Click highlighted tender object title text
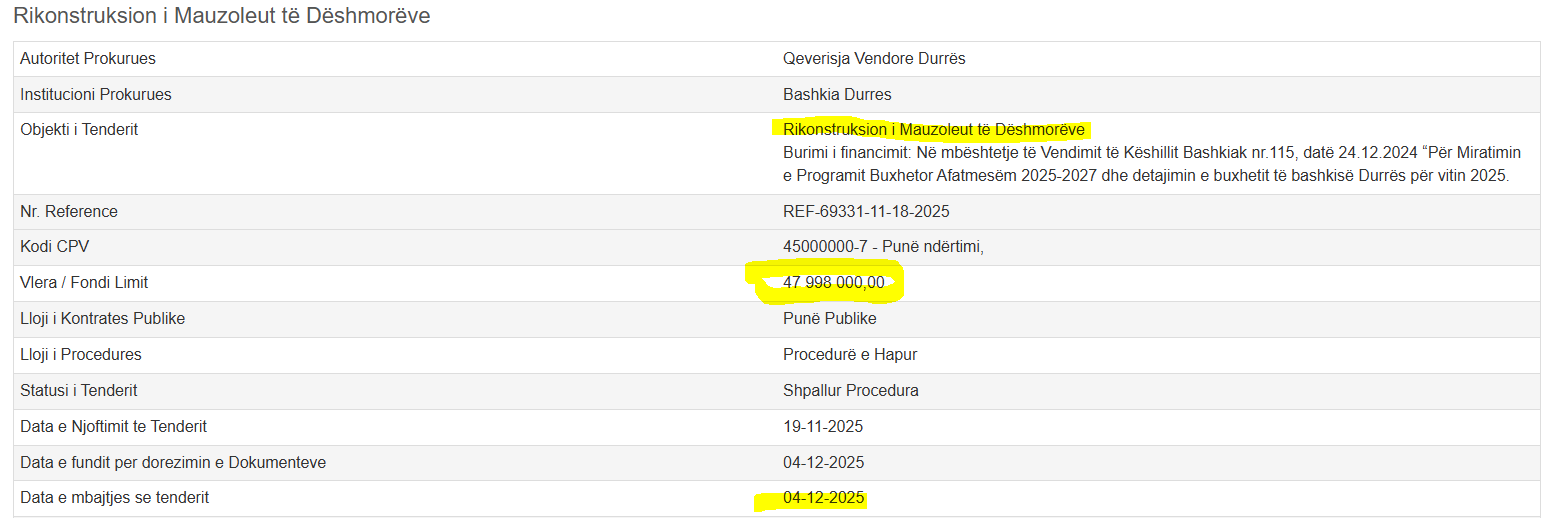1553x518 pixels. point(933,130)
